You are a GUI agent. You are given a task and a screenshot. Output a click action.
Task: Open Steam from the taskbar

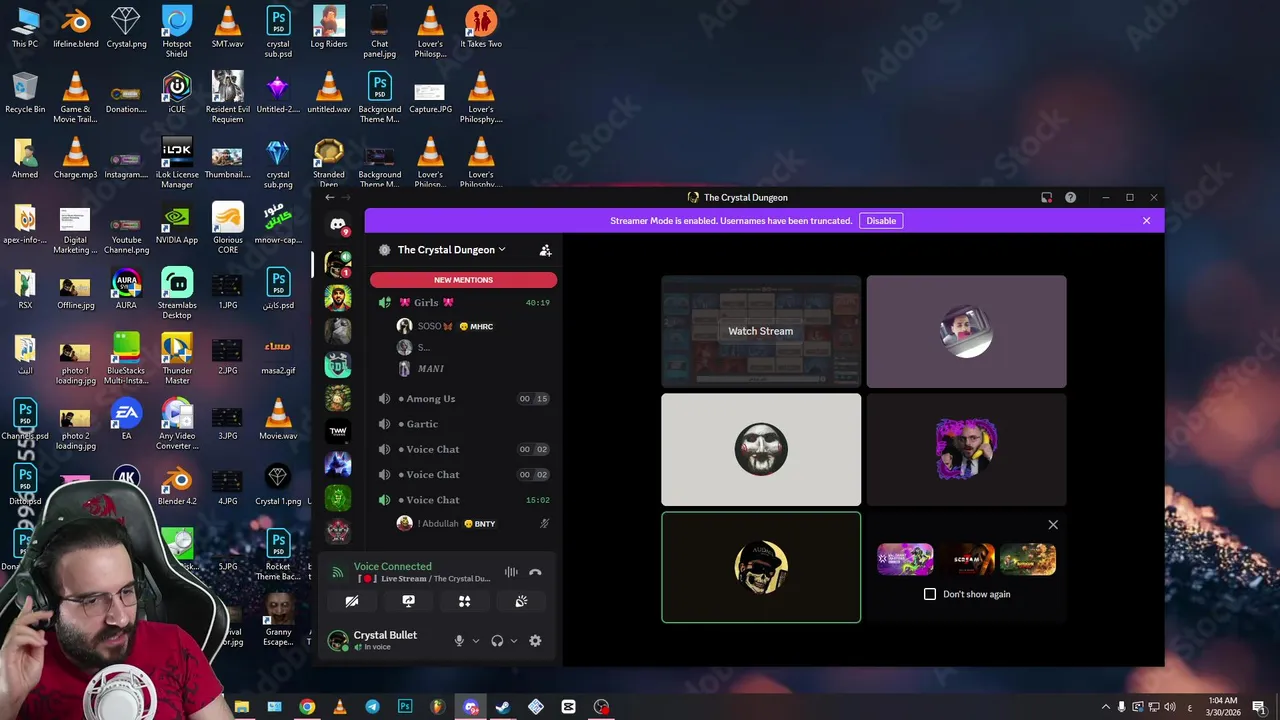click(503, 707)
